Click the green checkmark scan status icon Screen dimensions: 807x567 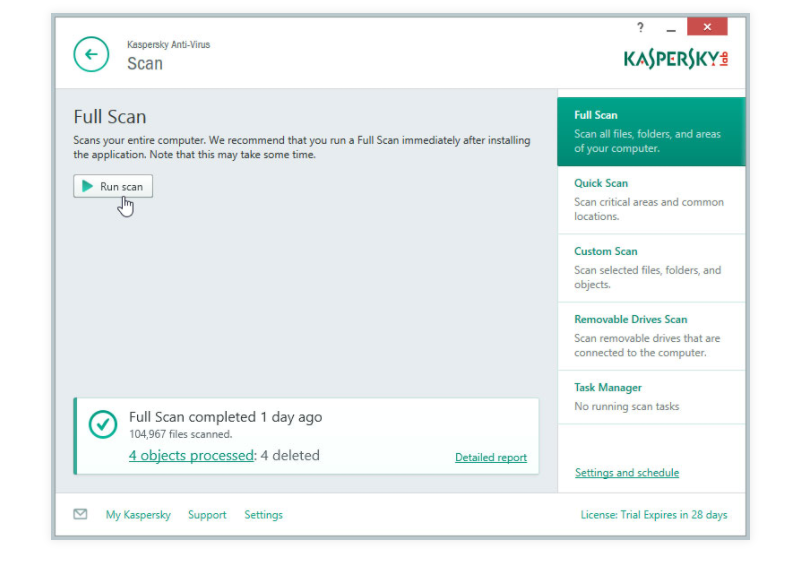[x=103, y=424]
